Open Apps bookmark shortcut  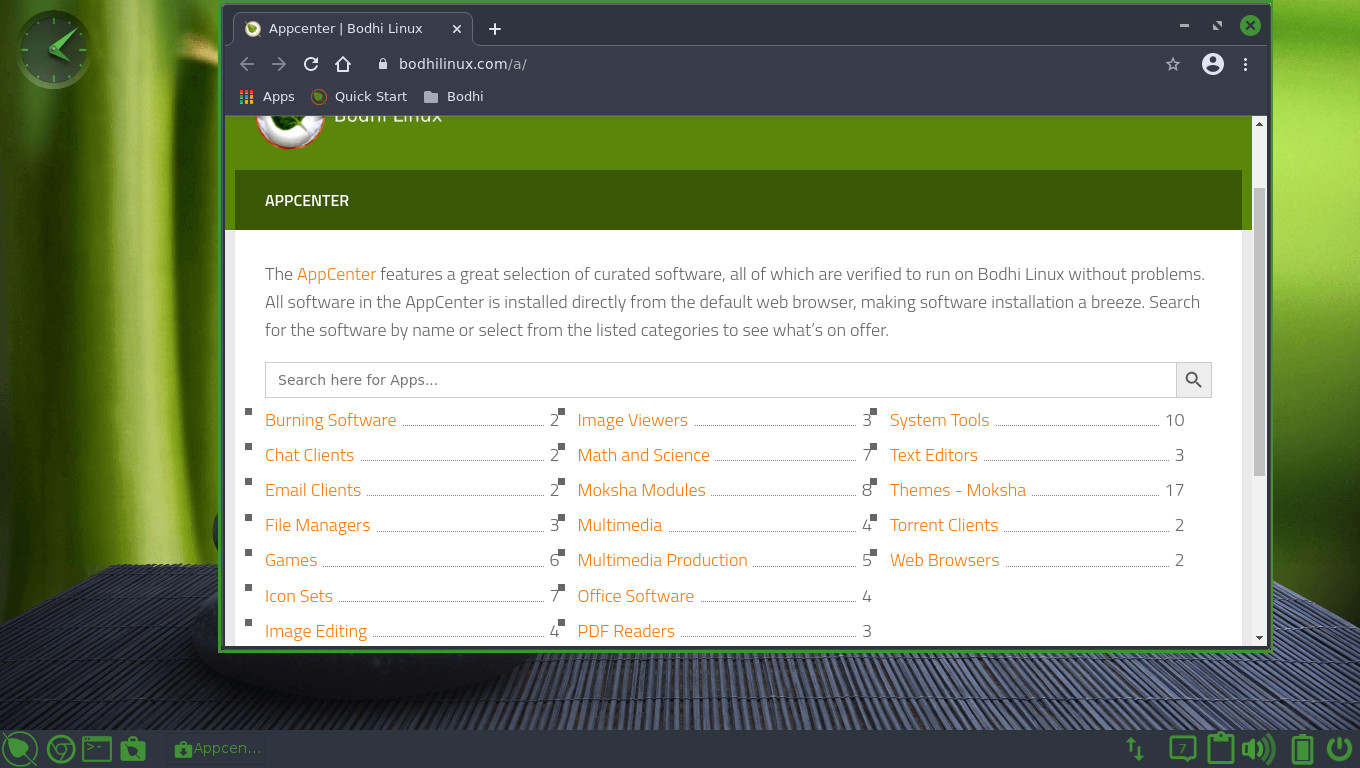267,97
